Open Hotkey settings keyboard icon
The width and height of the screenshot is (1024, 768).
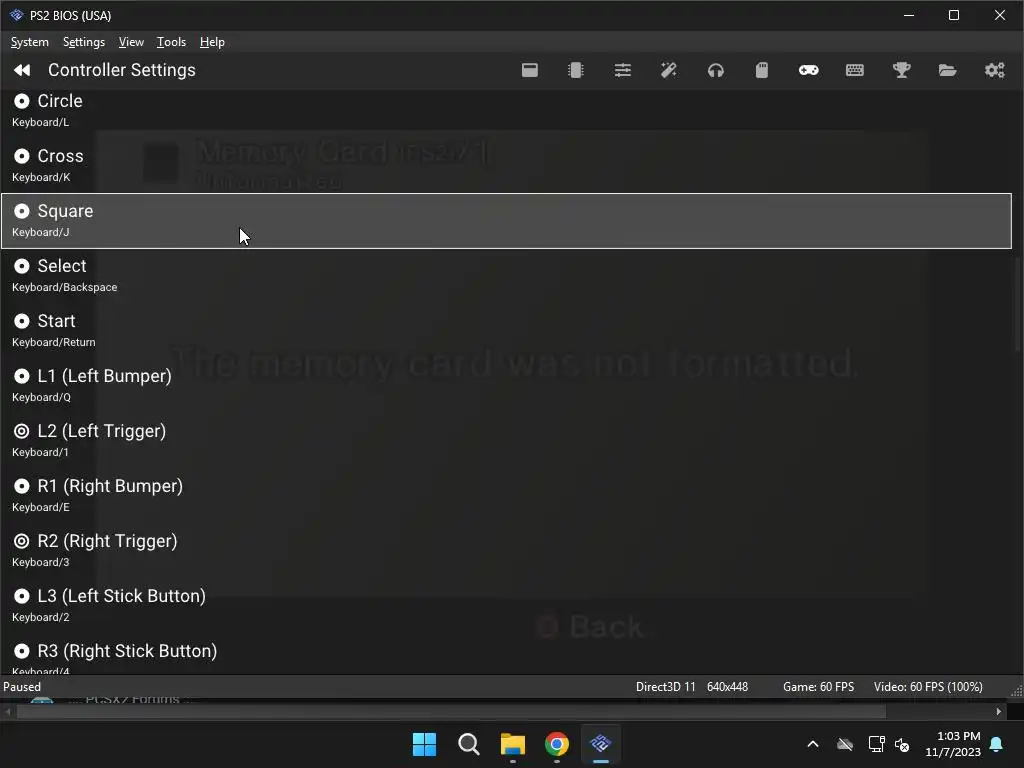(855, 70)
